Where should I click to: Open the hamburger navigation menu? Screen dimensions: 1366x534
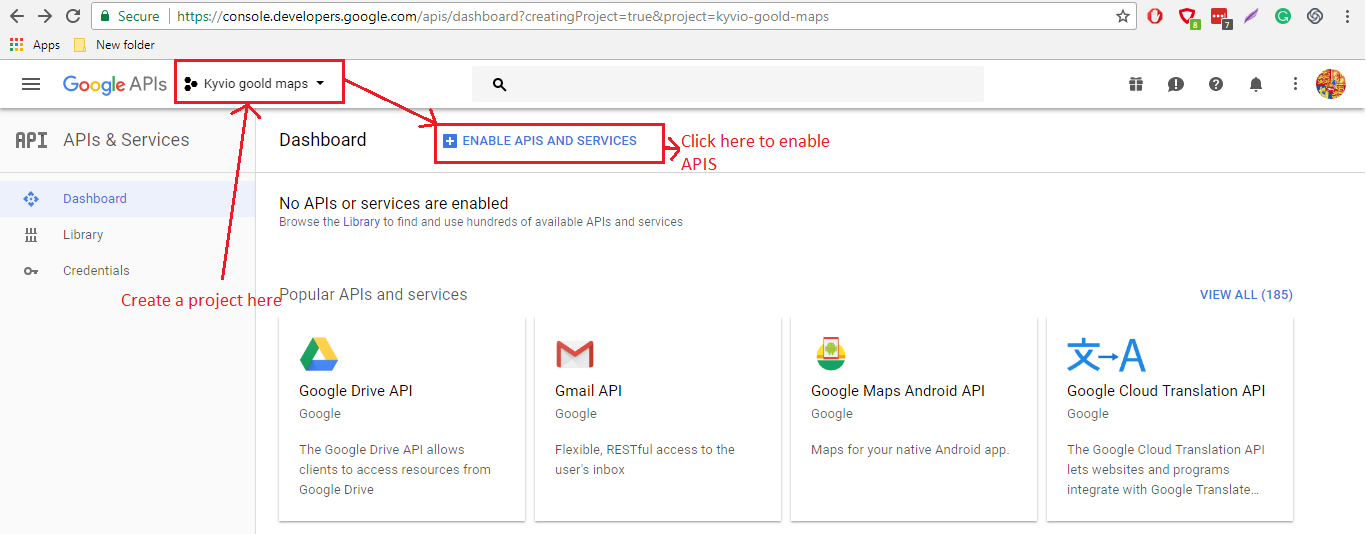(x=31, y=84)
